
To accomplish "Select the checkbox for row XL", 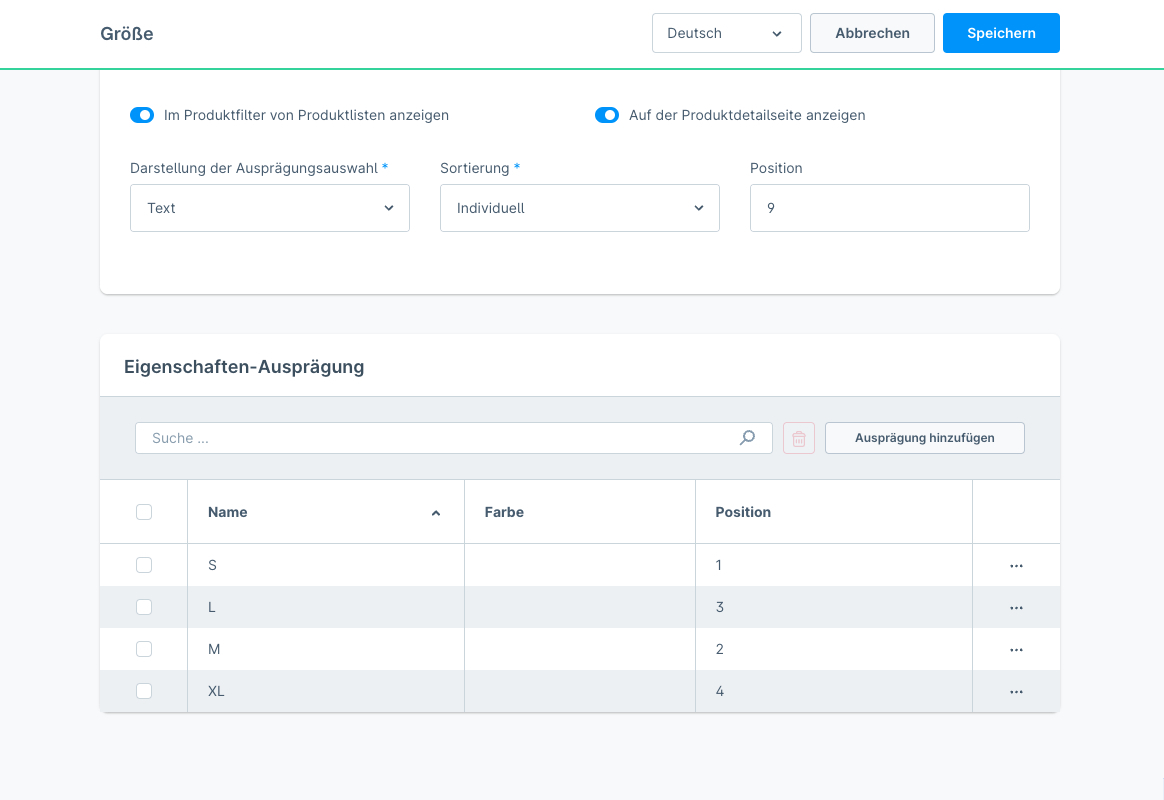I will [144, 691].
